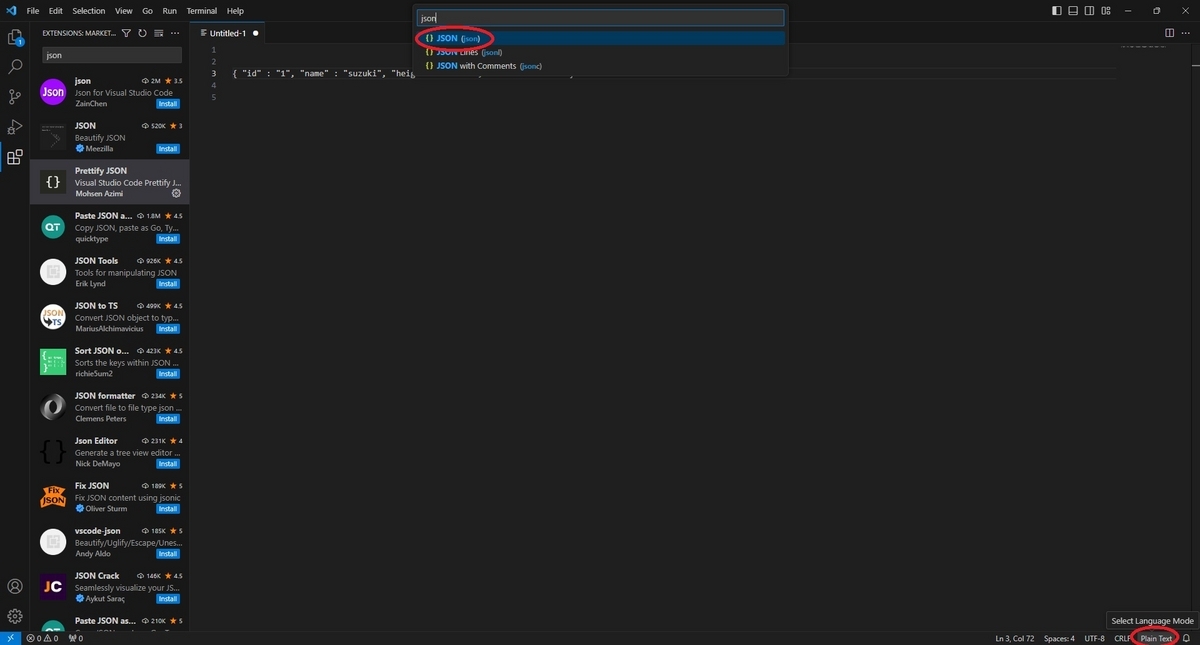The width and height of the screenshot is (1200, 645).
Task: Open Plain Text language mode selector
Action: point(1156,638)
